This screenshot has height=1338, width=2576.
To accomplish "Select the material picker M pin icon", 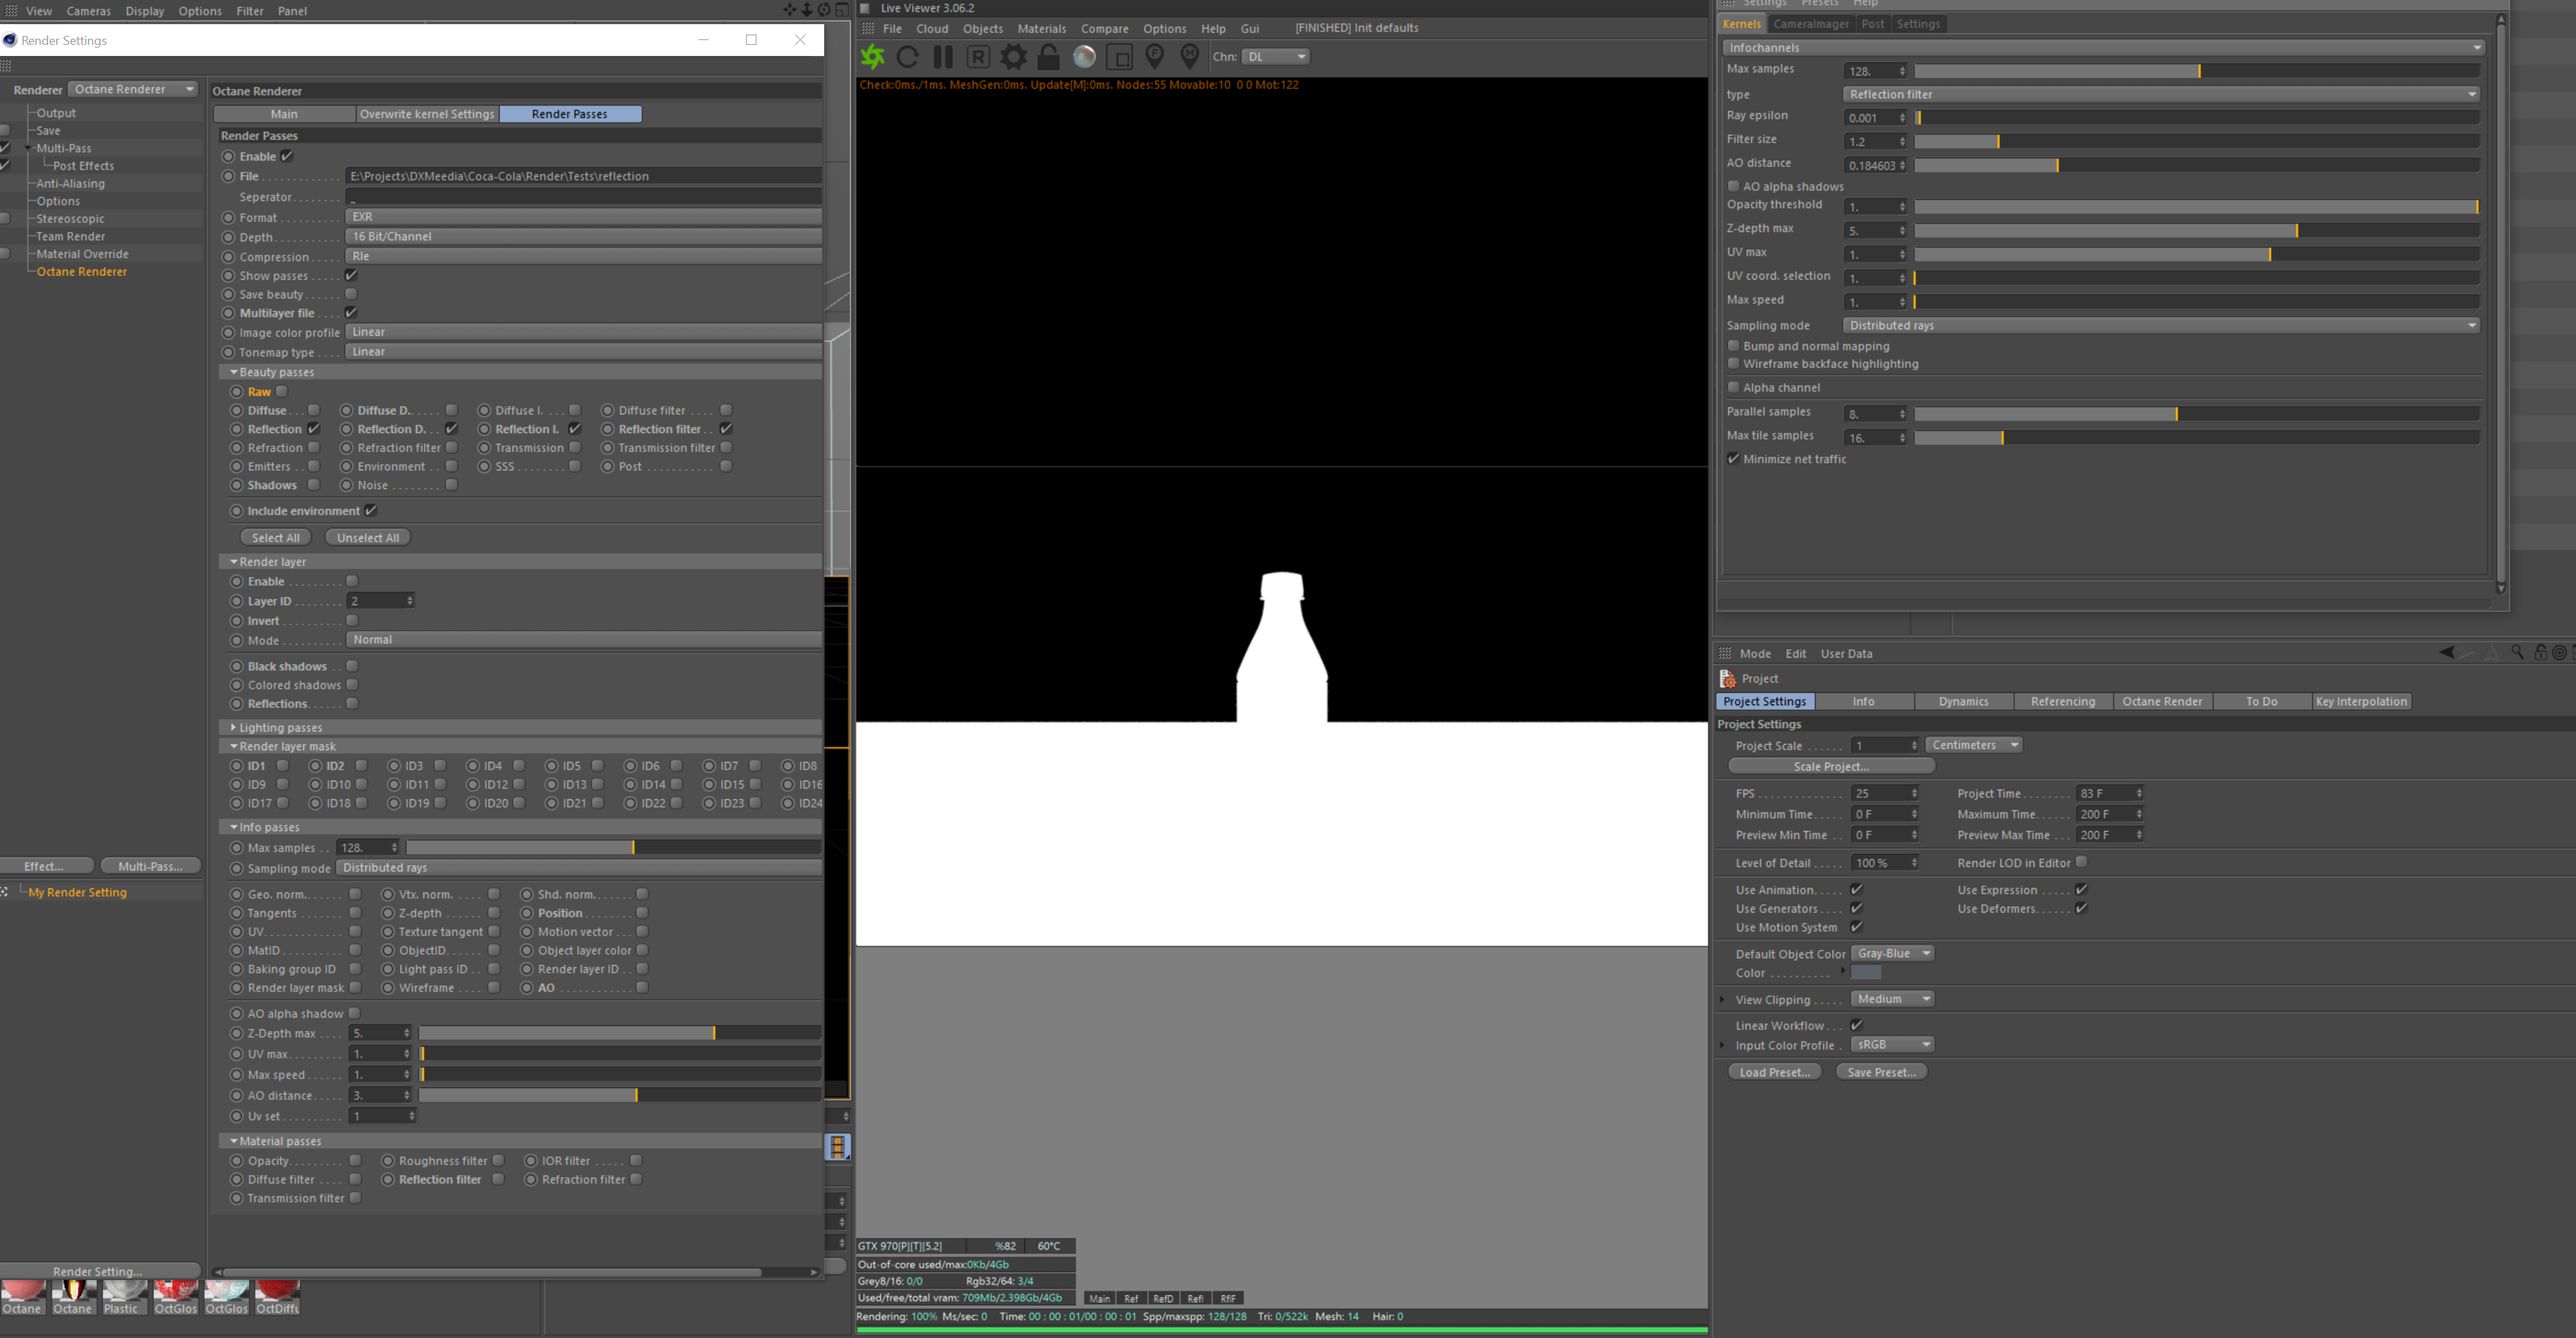I will 1189,57.
